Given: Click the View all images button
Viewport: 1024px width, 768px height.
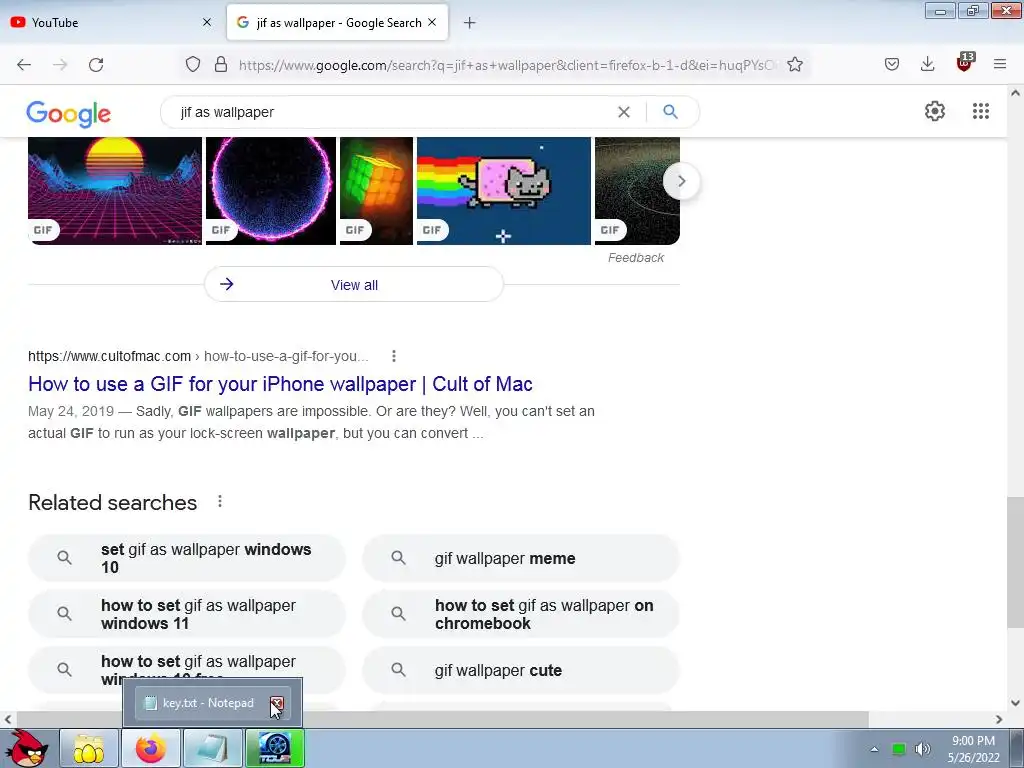Looking at the screenshot, I should tap(354, 284).
